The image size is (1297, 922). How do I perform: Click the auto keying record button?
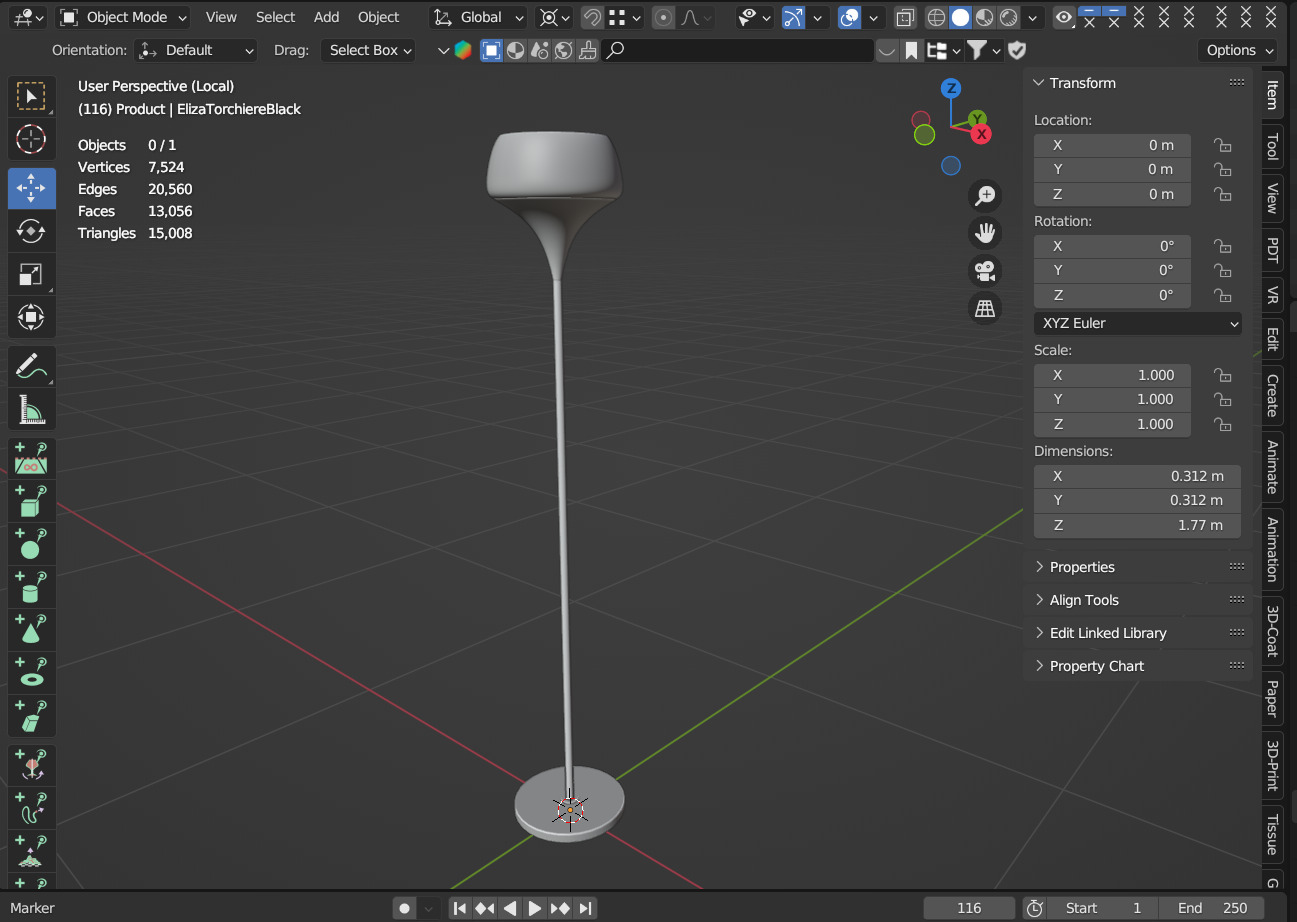(405, 908)
